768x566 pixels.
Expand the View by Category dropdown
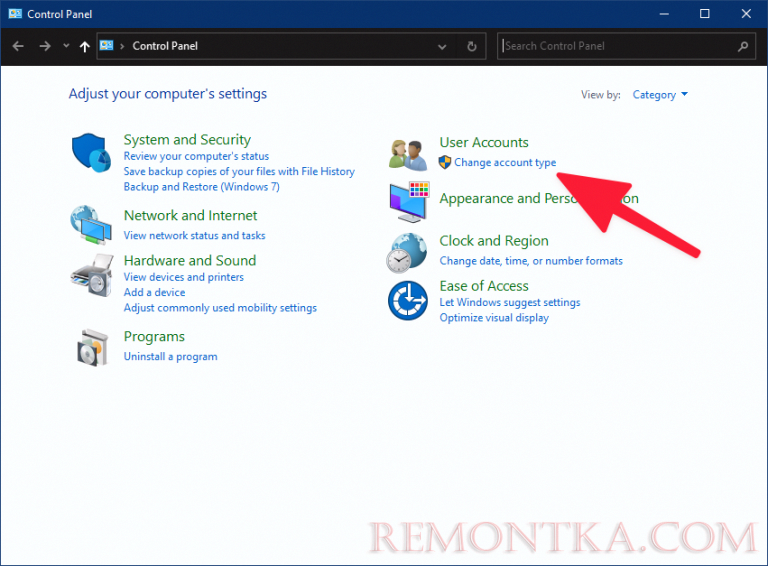[x=660, y=94]
